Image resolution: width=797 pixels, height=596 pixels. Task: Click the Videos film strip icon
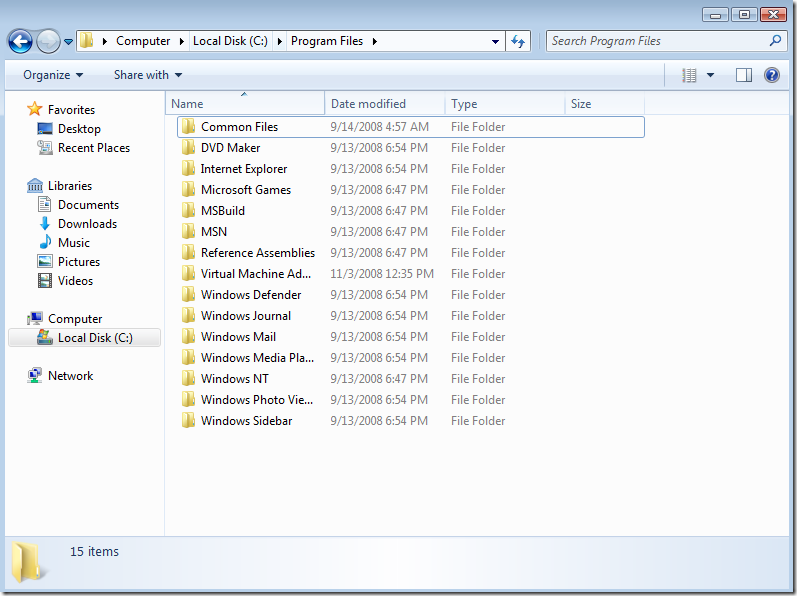point(45,280)
